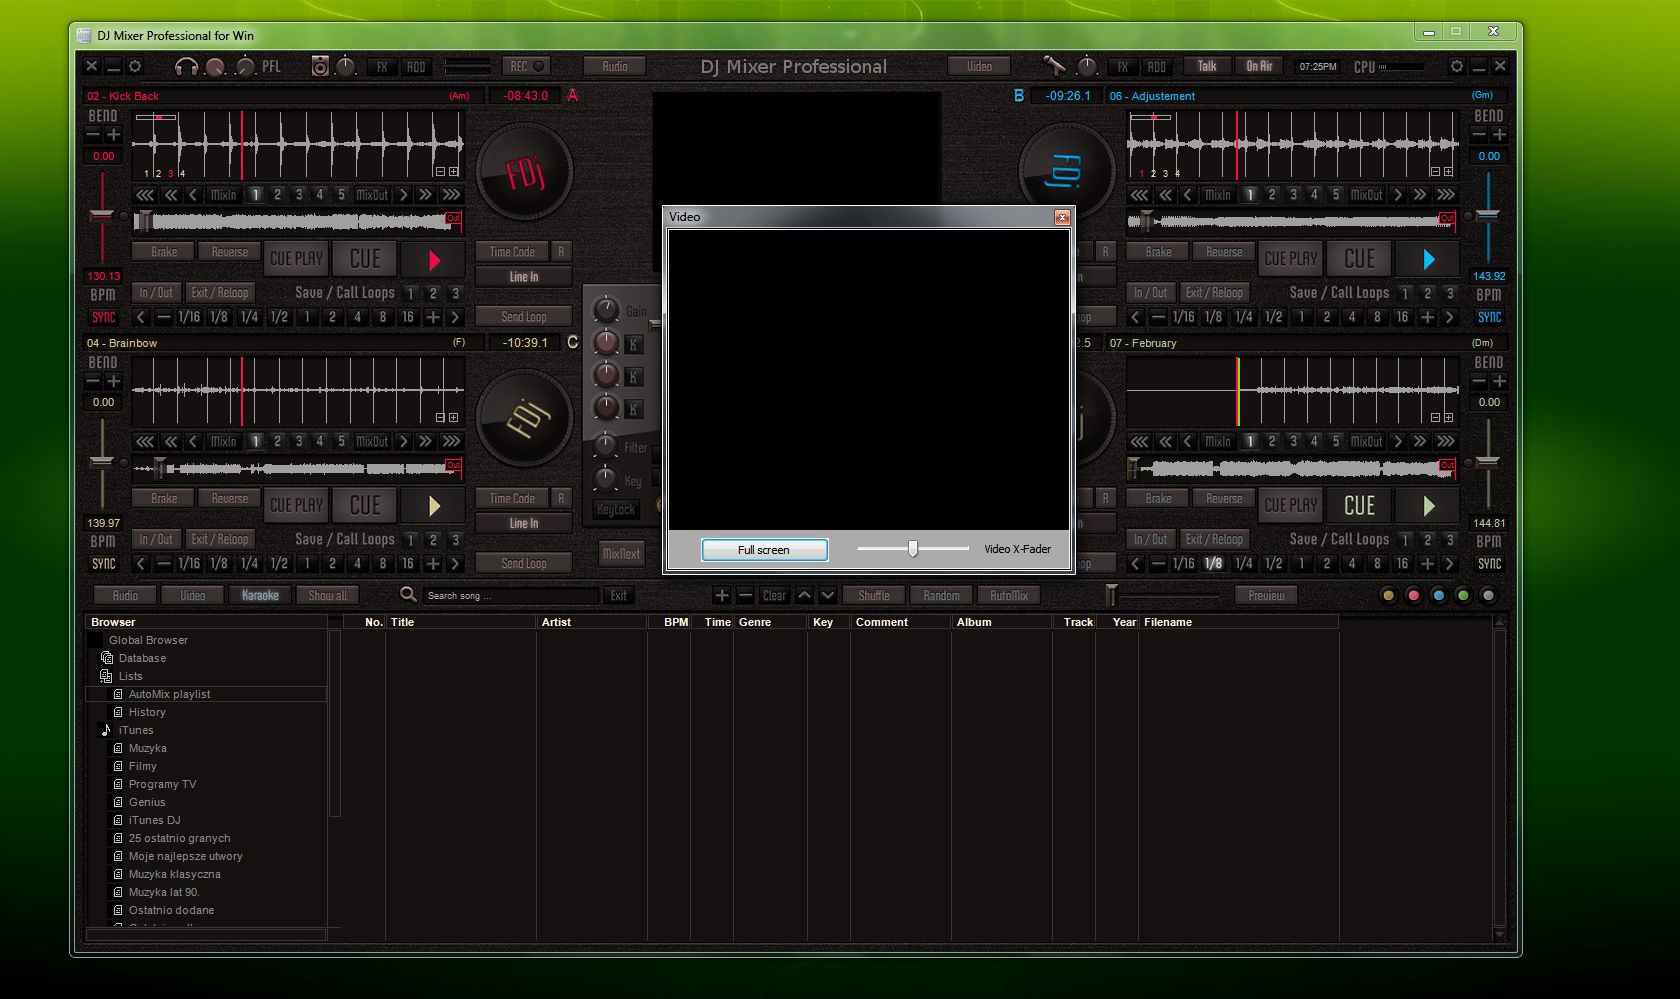The height and width of the screenshot is (999, 1680).
Task: Switch to the Video browser tab
Action: click(192, 595)
